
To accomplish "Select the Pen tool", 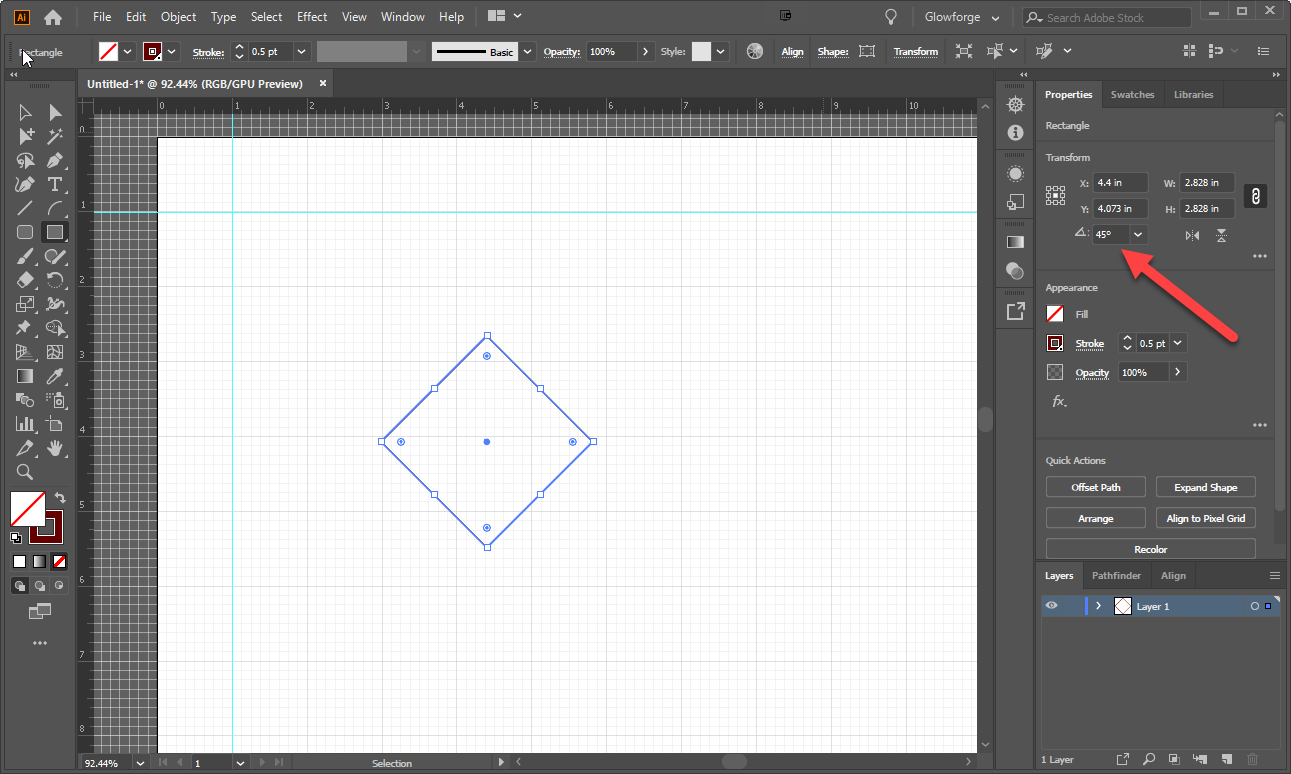I will pos(55,160).
